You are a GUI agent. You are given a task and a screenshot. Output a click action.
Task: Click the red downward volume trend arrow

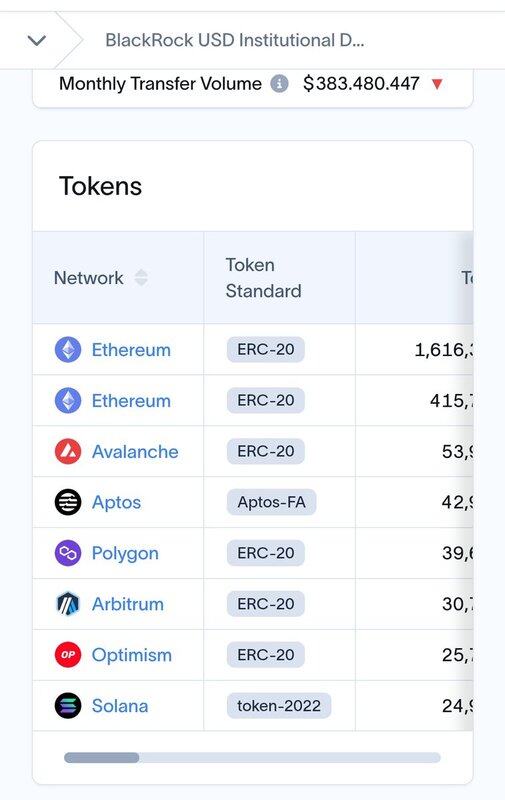point(437,84)
